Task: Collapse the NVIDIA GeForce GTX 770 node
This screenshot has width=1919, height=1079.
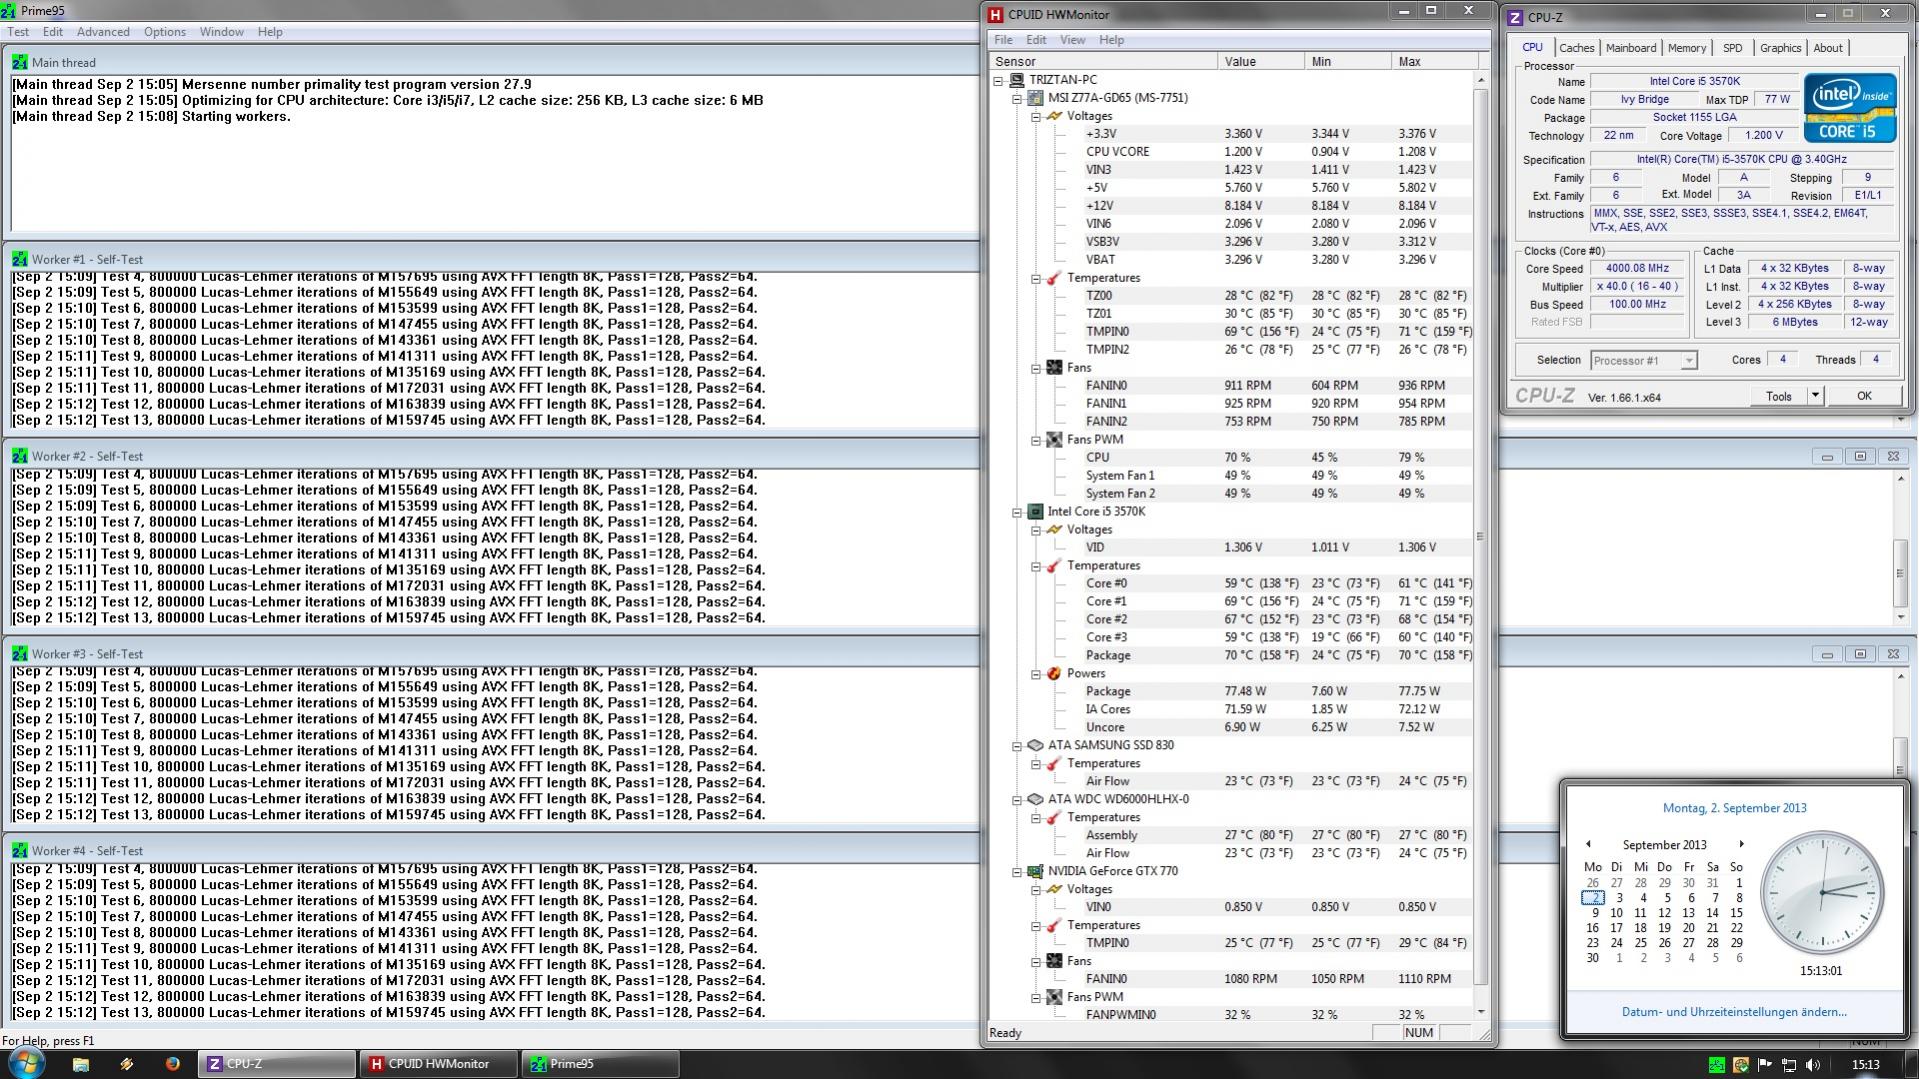Action: 1017,872
